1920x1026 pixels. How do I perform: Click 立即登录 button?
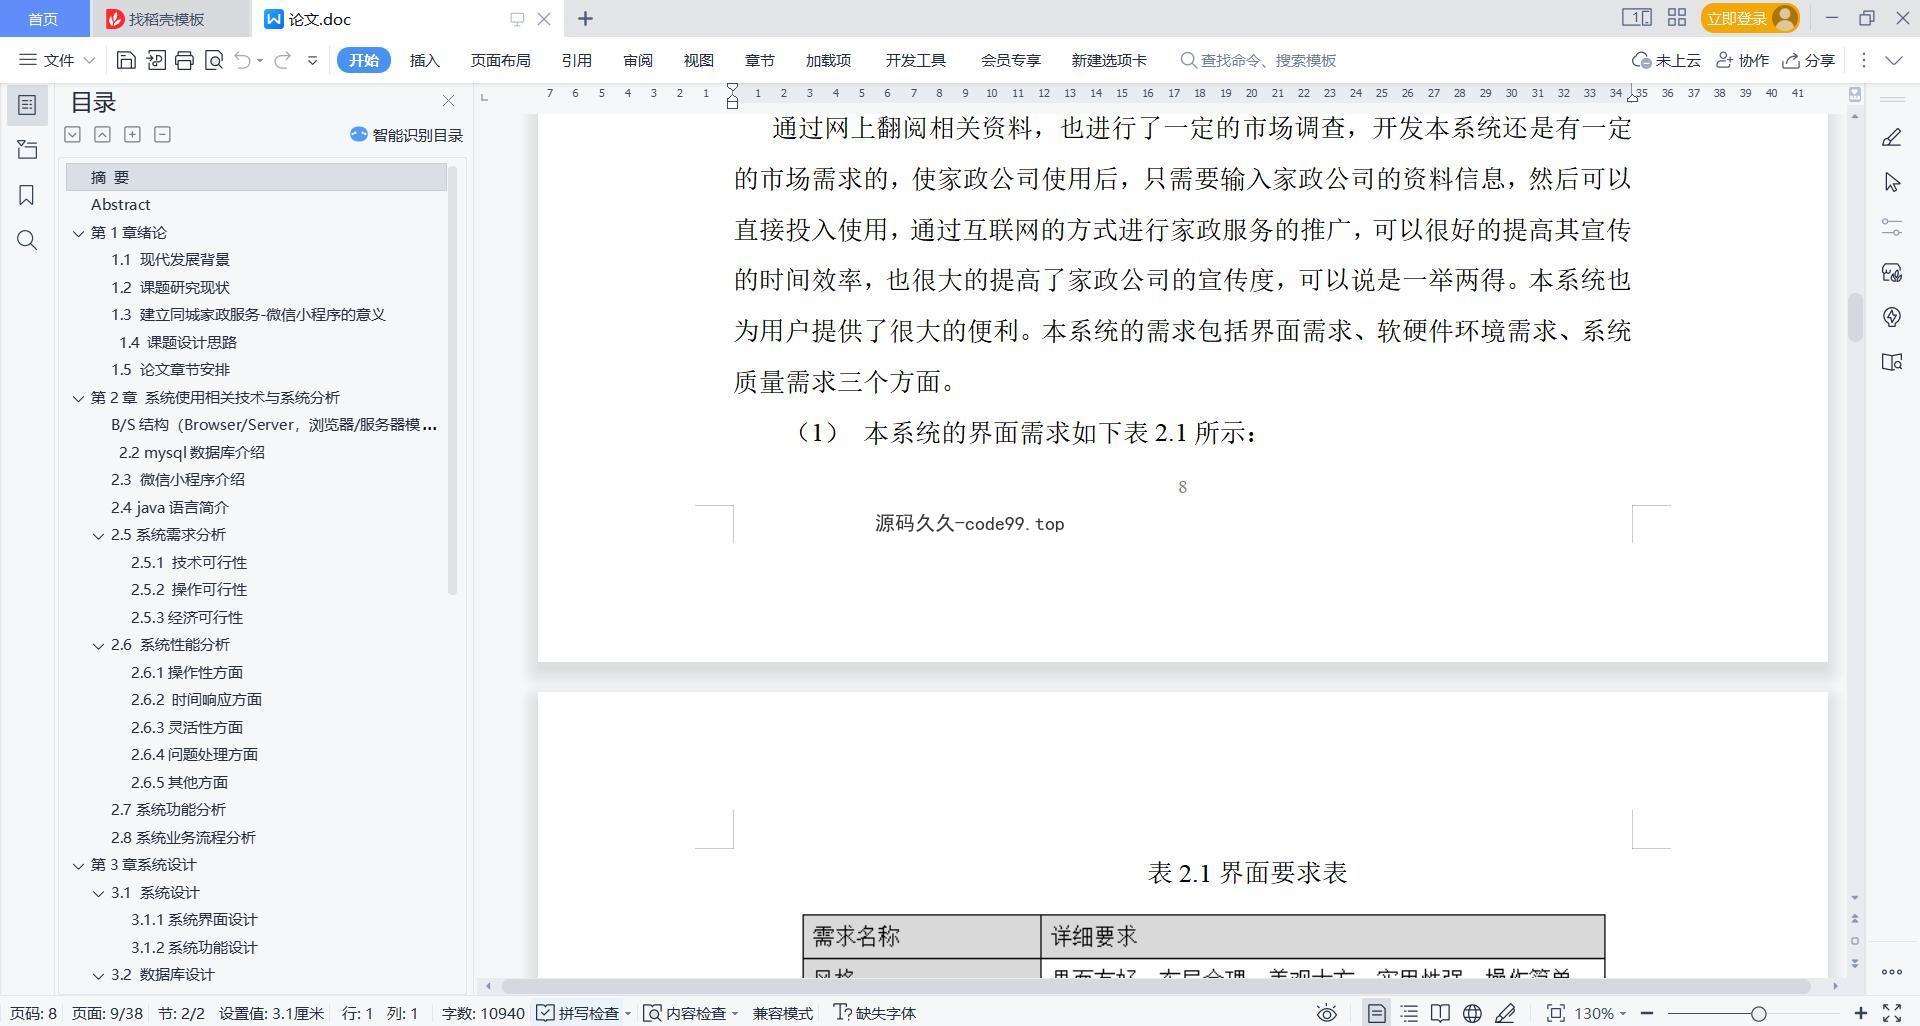(1750, 18)
